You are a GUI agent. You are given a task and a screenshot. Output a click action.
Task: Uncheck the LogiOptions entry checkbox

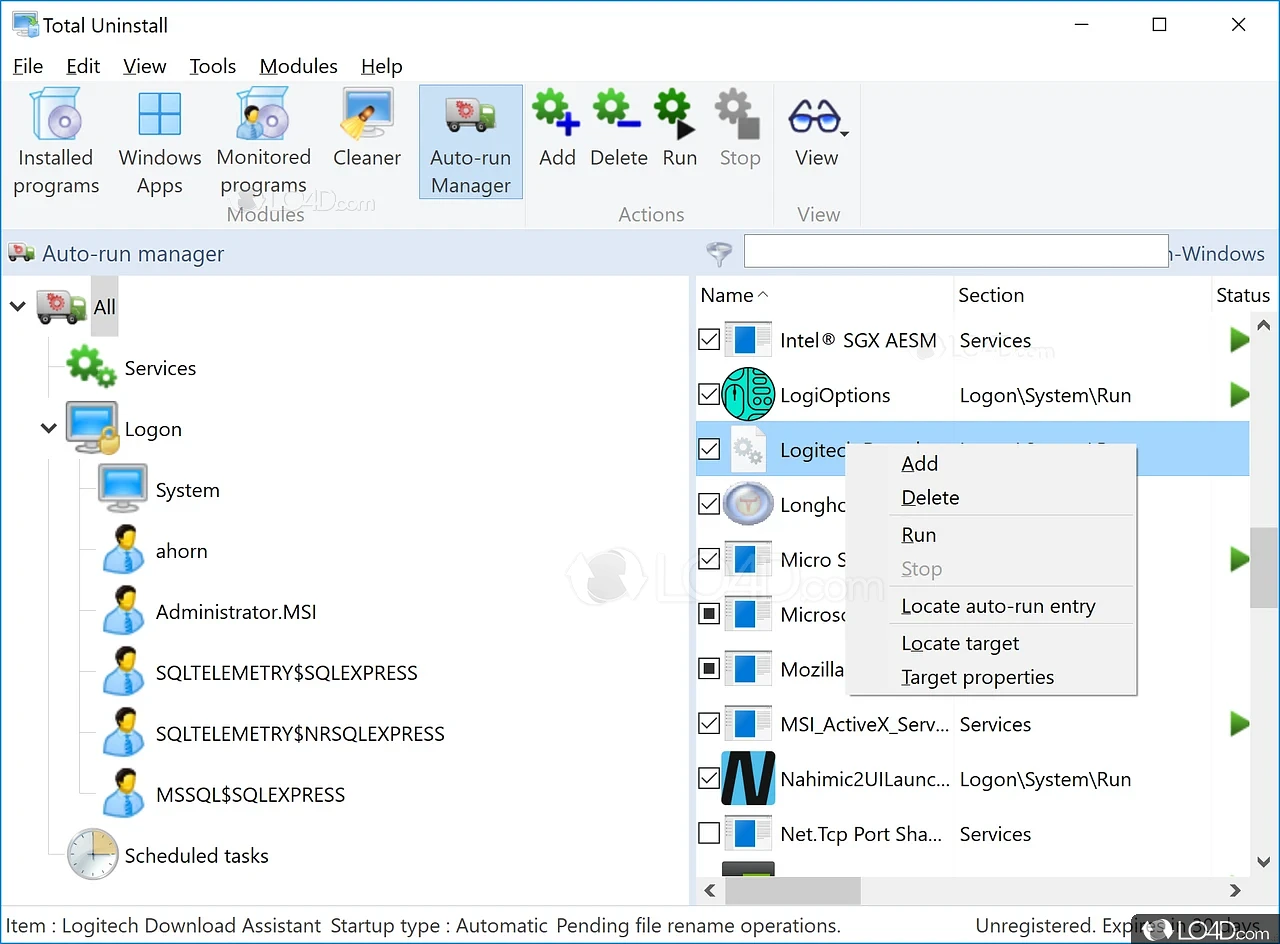(709, 395)
